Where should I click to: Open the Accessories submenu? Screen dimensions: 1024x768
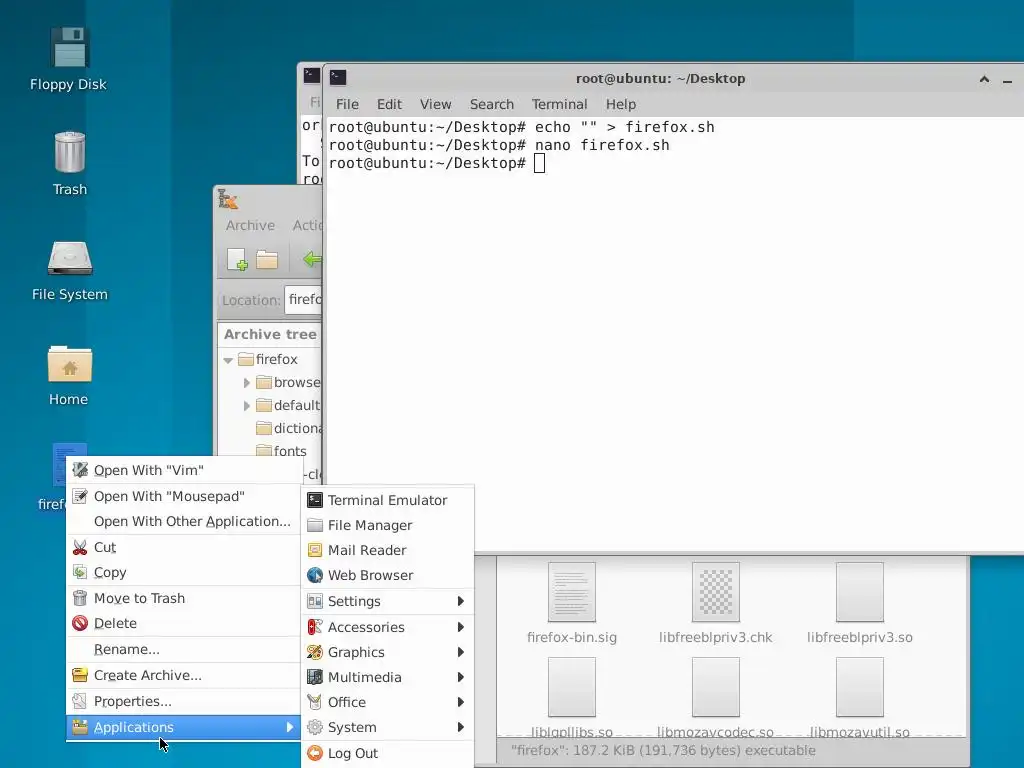[387, 627]
